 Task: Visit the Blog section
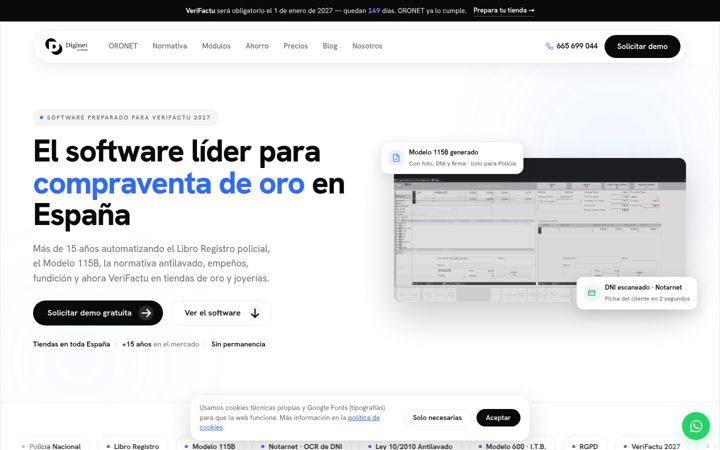point(330,46)
